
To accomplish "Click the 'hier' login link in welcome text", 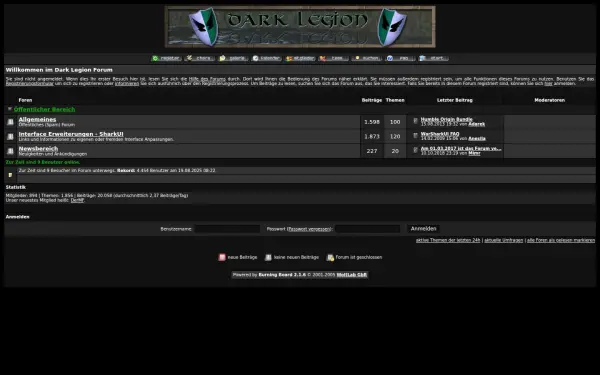I will tap(548, 83).
